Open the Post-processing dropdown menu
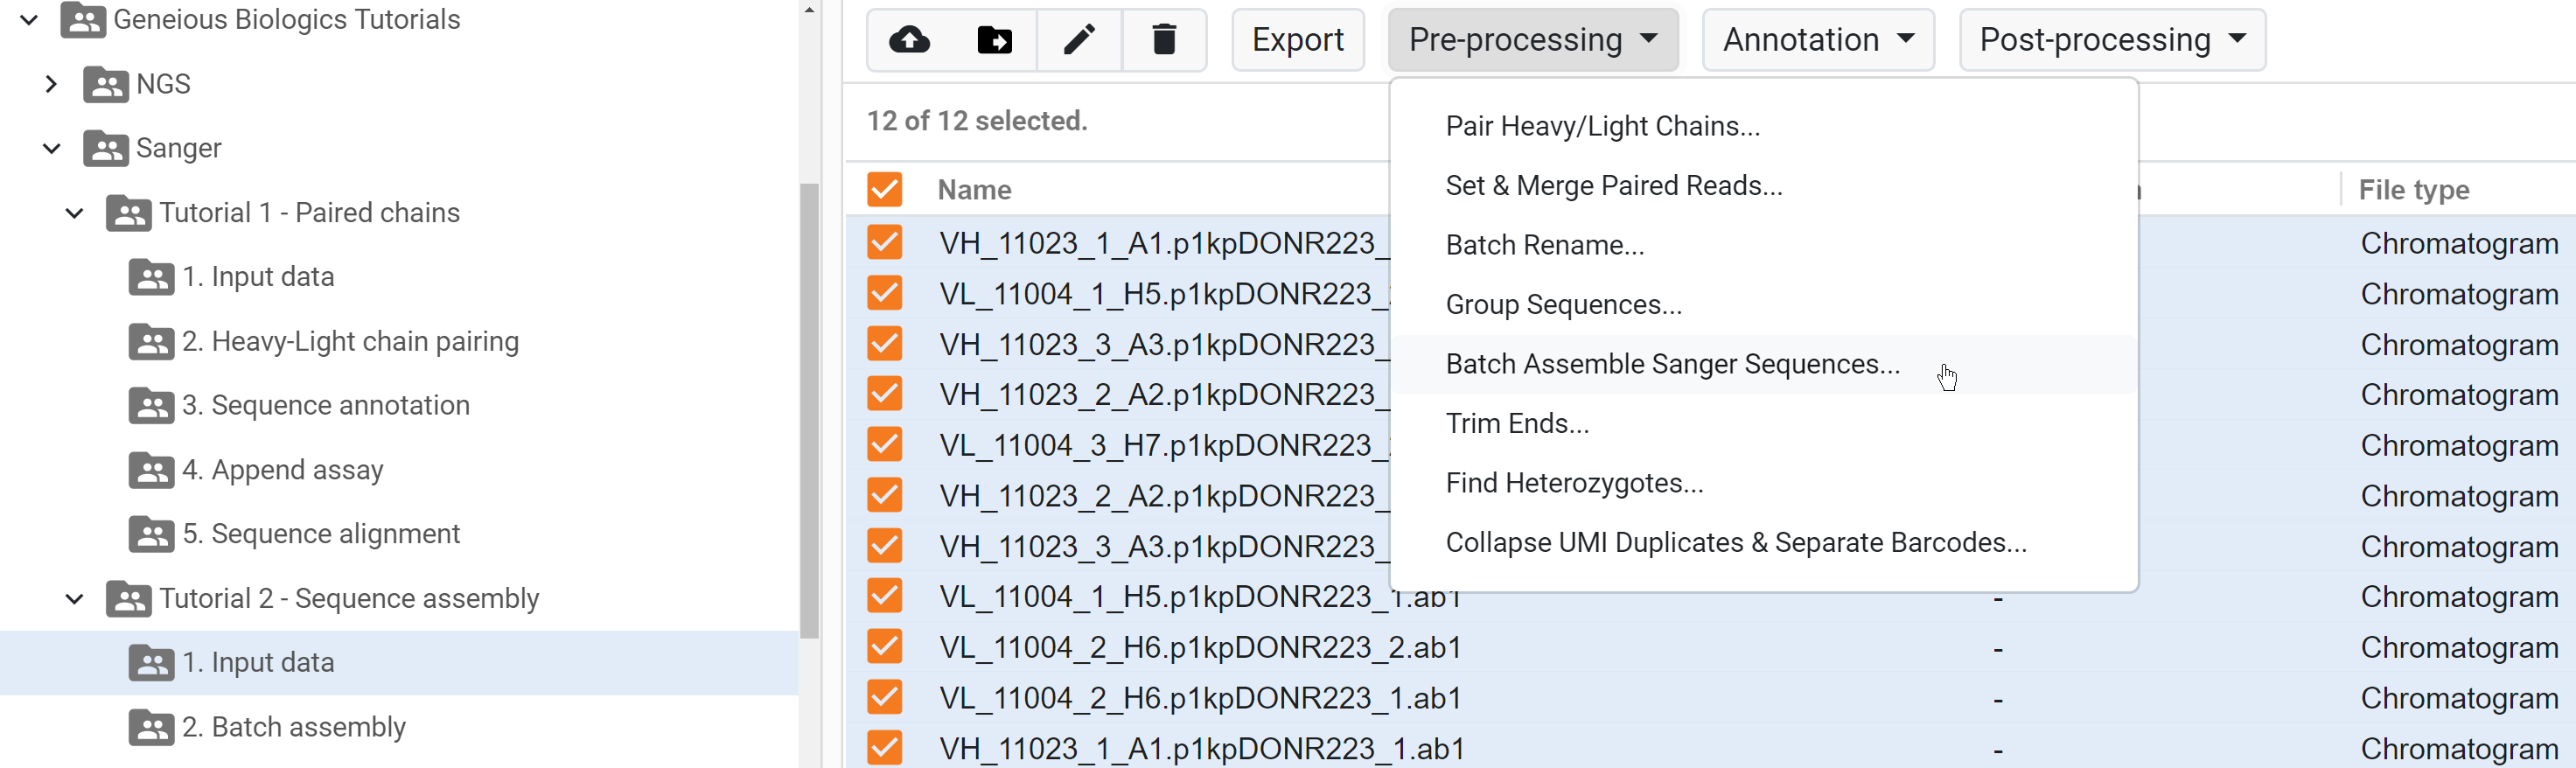 tap(2112, 40)
